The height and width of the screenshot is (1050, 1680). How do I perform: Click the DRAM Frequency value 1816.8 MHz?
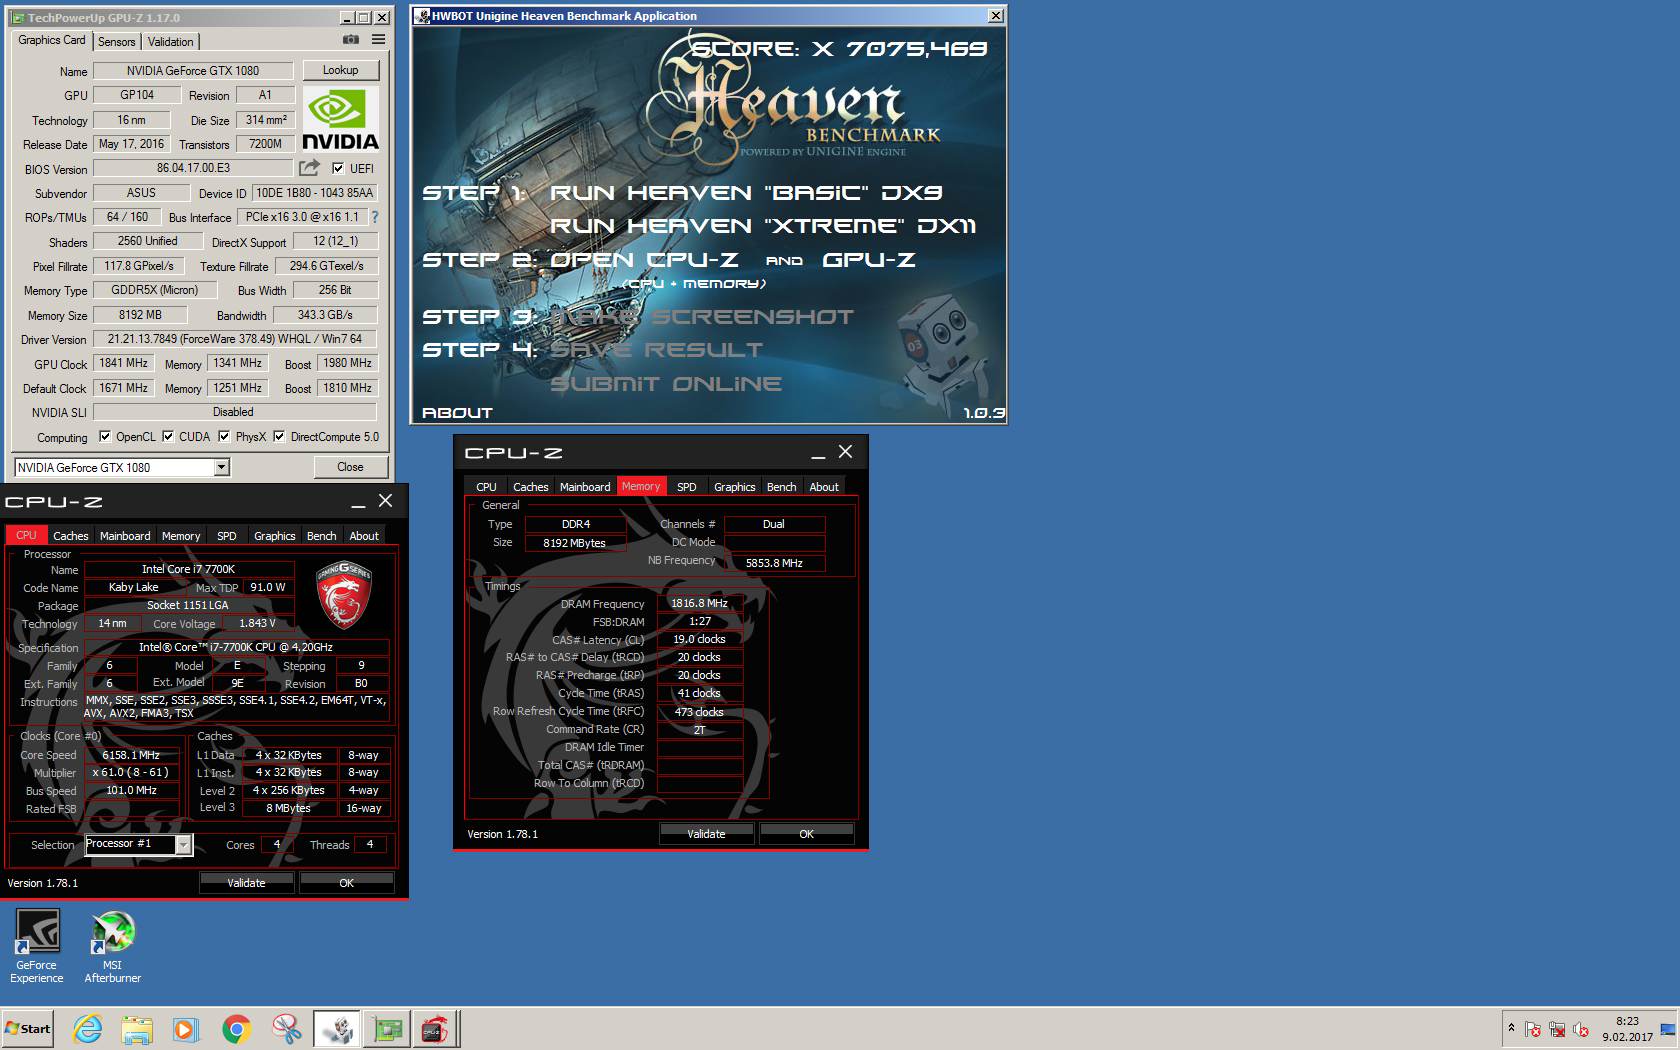click(x=700, y=603)
